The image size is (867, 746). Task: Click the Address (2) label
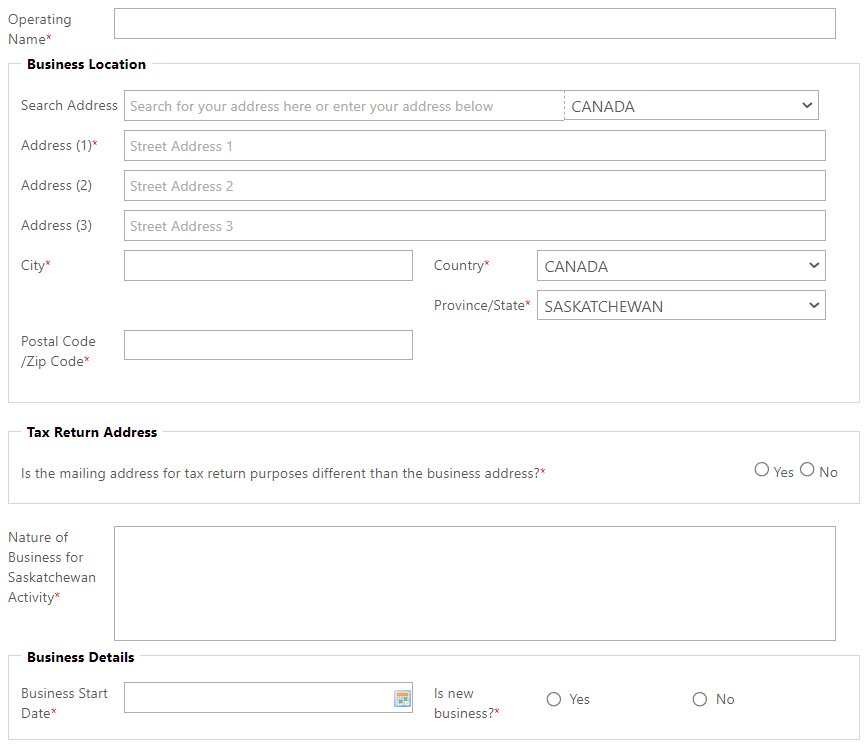coord(56,185)
